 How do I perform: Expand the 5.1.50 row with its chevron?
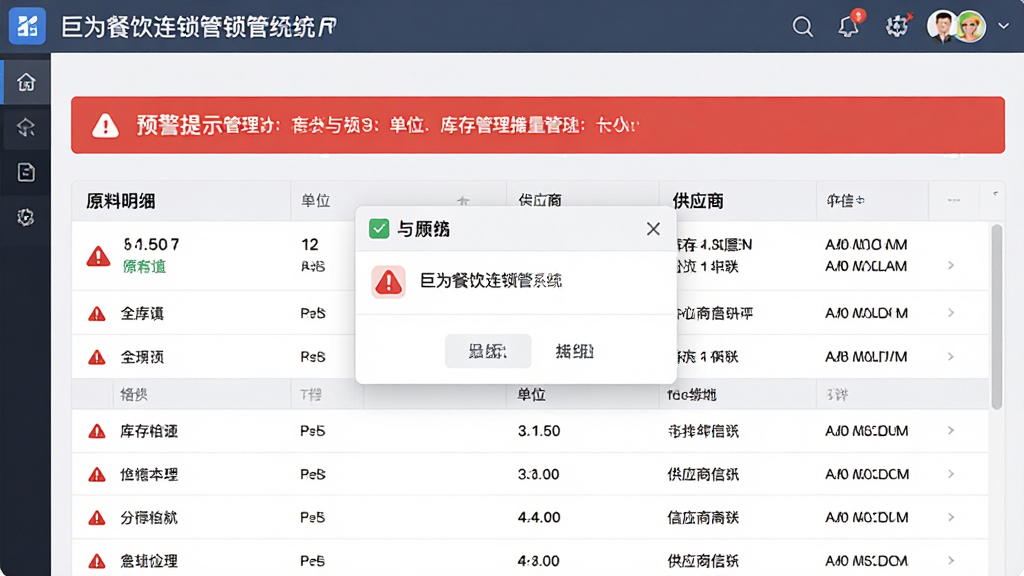[951, 265]
